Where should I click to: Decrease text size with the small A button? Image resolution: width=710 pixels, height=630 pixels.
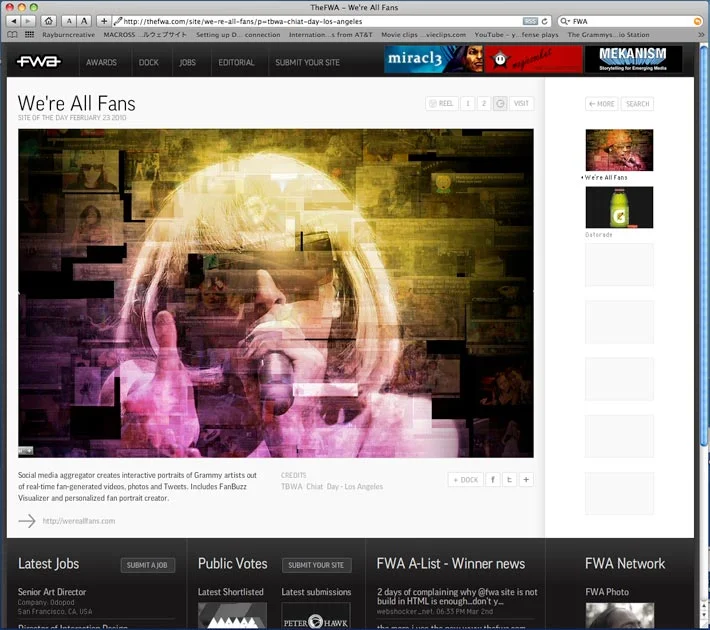click(69, 21)
